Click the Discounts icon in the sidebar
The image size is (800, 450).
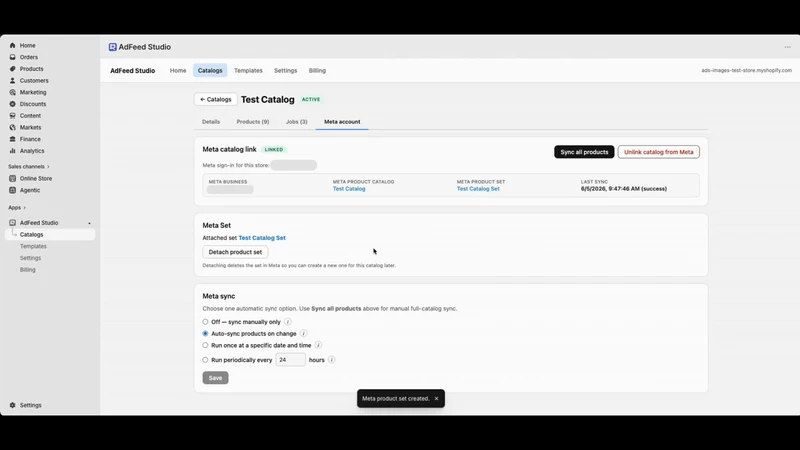coord(13,104)
